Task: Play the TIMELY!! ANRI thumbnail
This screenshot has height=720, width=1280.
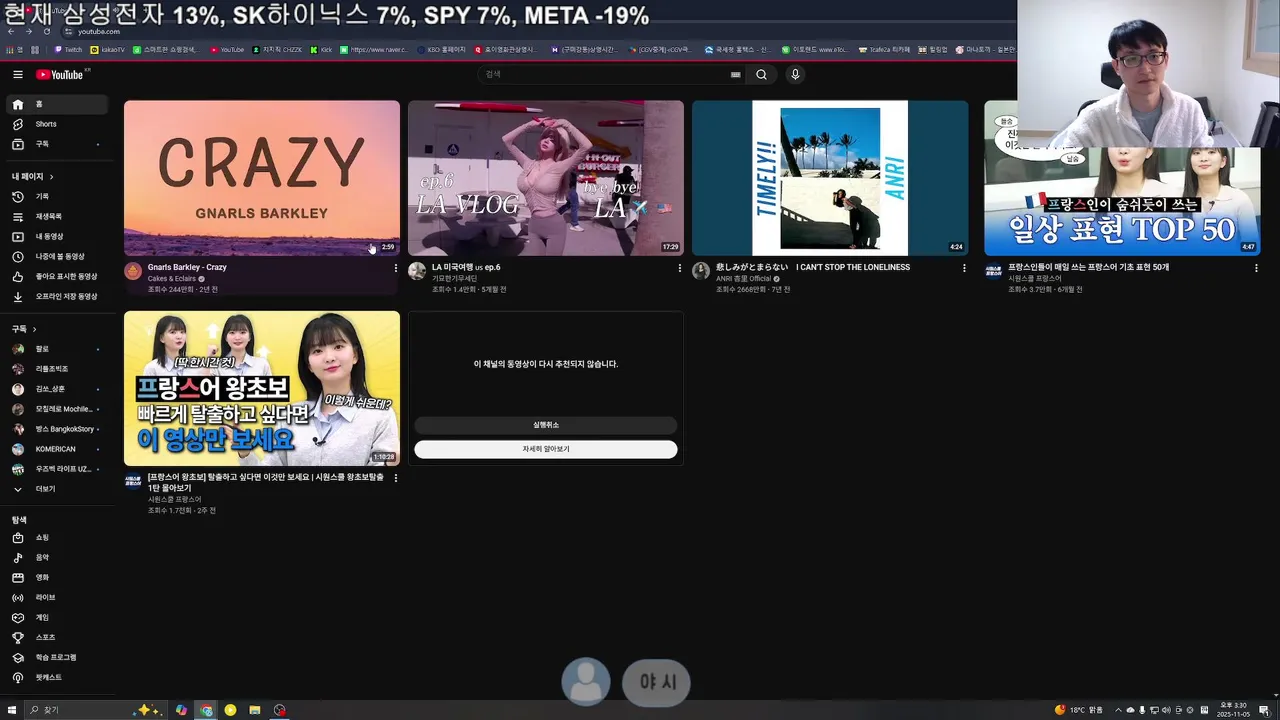Action: point(830,178)
